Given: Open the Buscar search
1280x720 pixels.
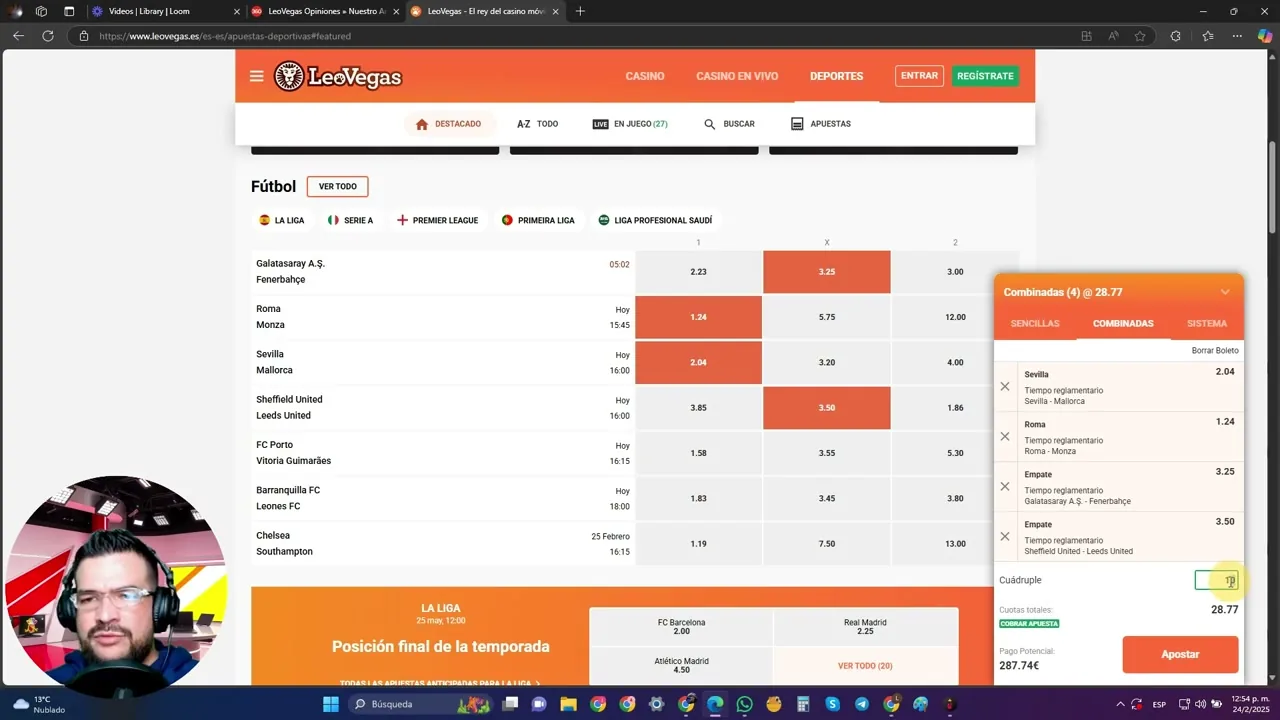Looking at the screenshot, I should (729, 124).
